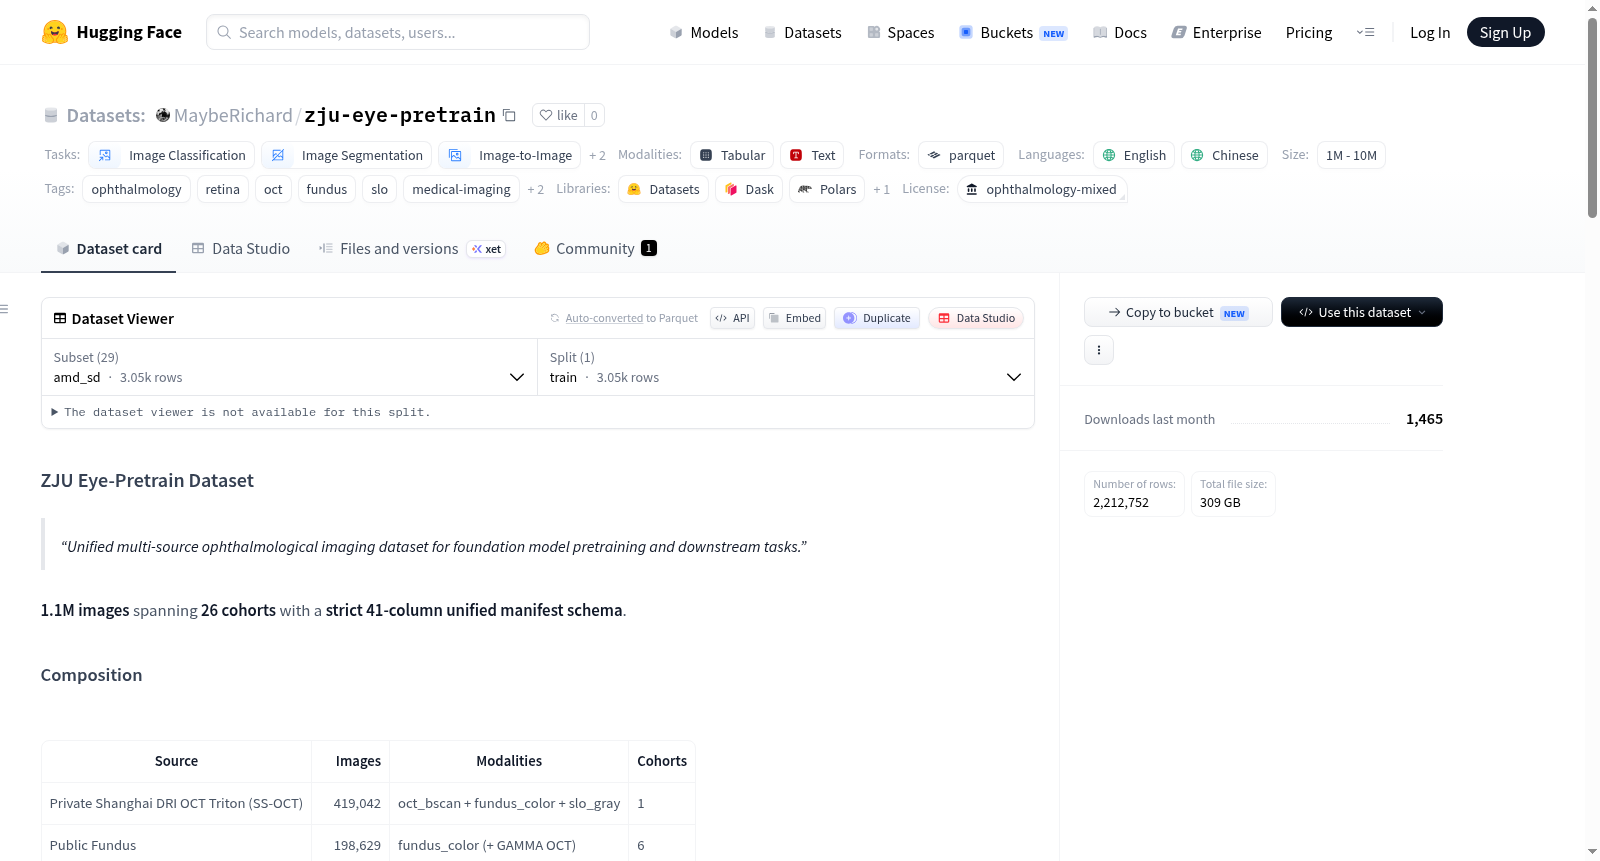Expand the Split train dropdown
This screenshot has width=1600, height=861.
coord(786,367)
